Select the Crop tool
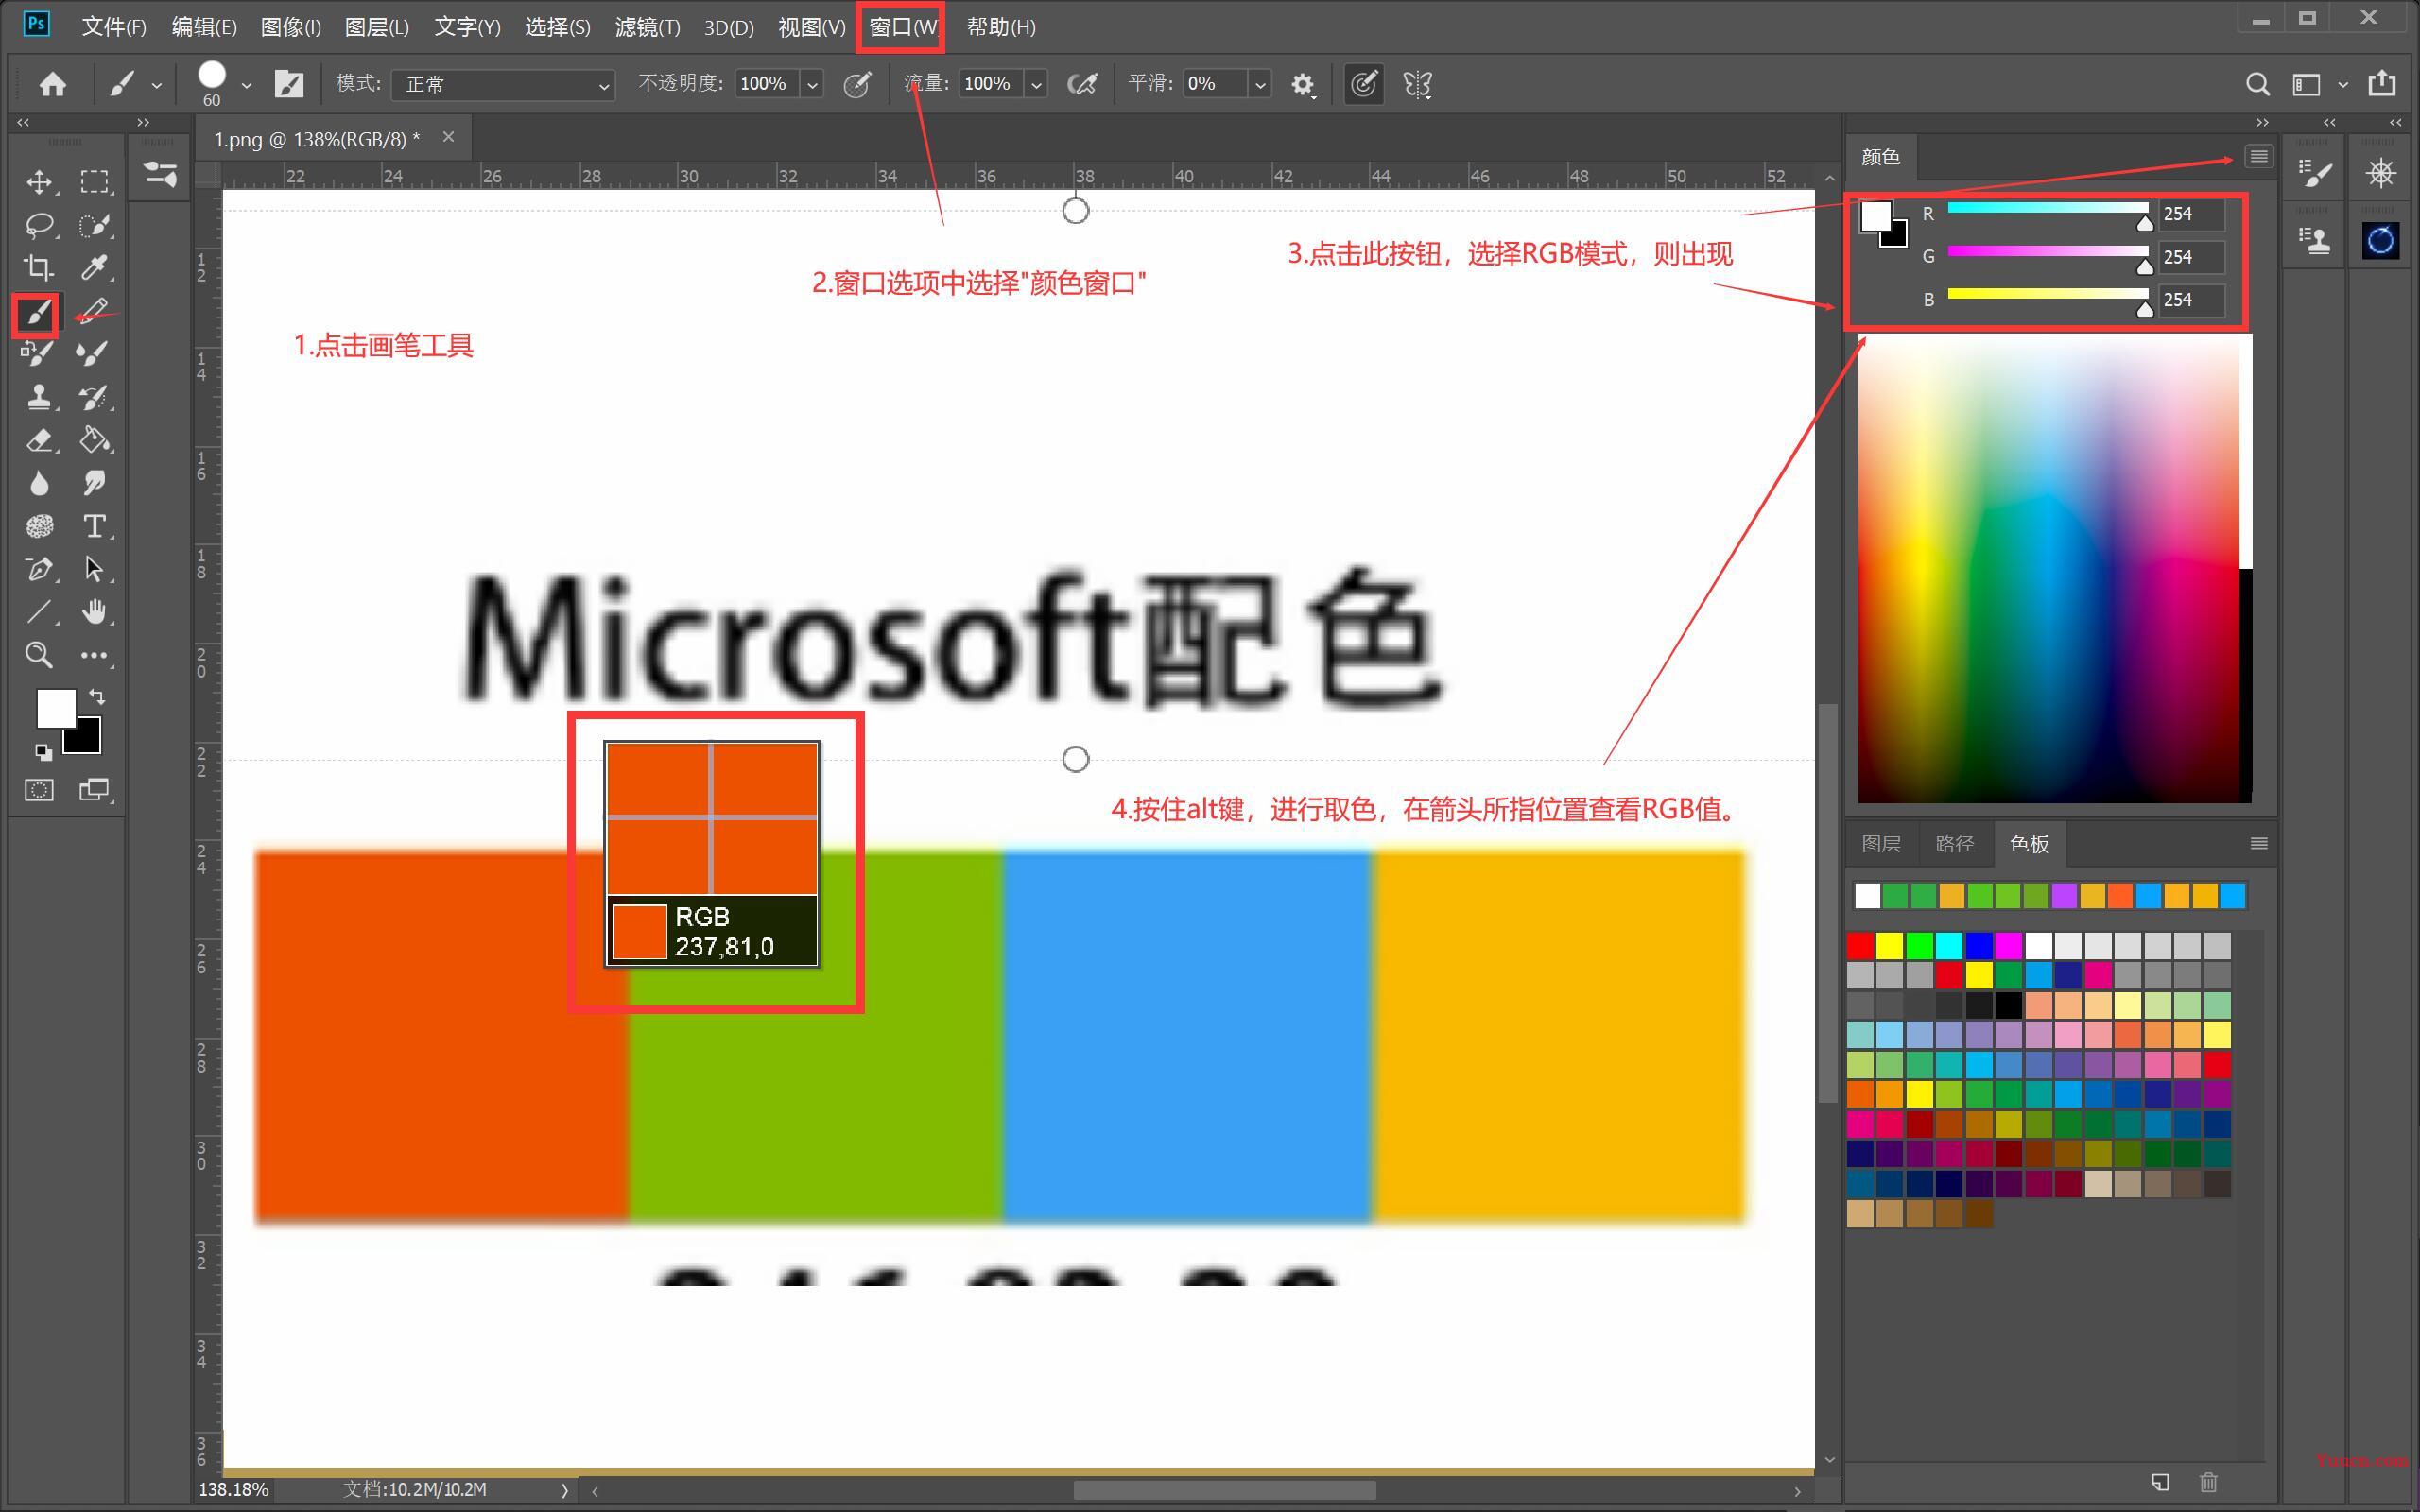 click(x=39, y=268)
